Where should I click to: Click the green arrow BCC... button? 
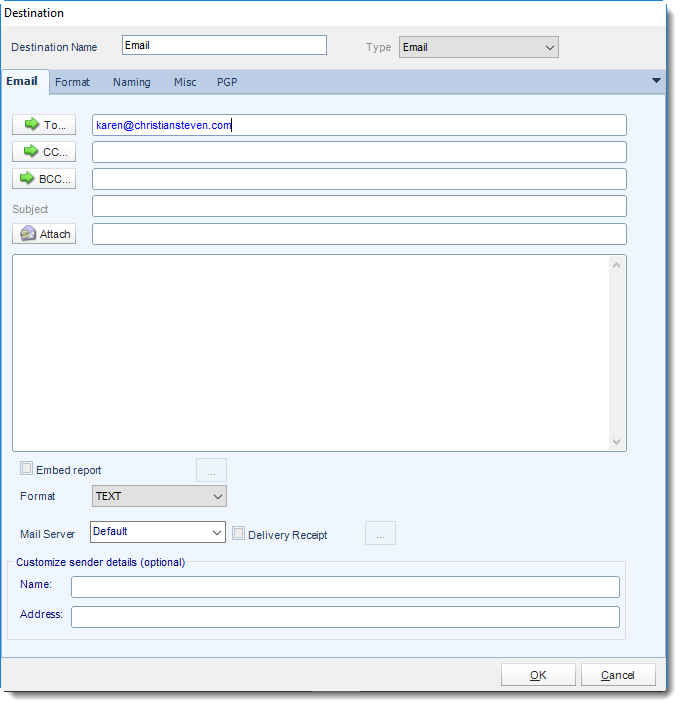point(44,179)
